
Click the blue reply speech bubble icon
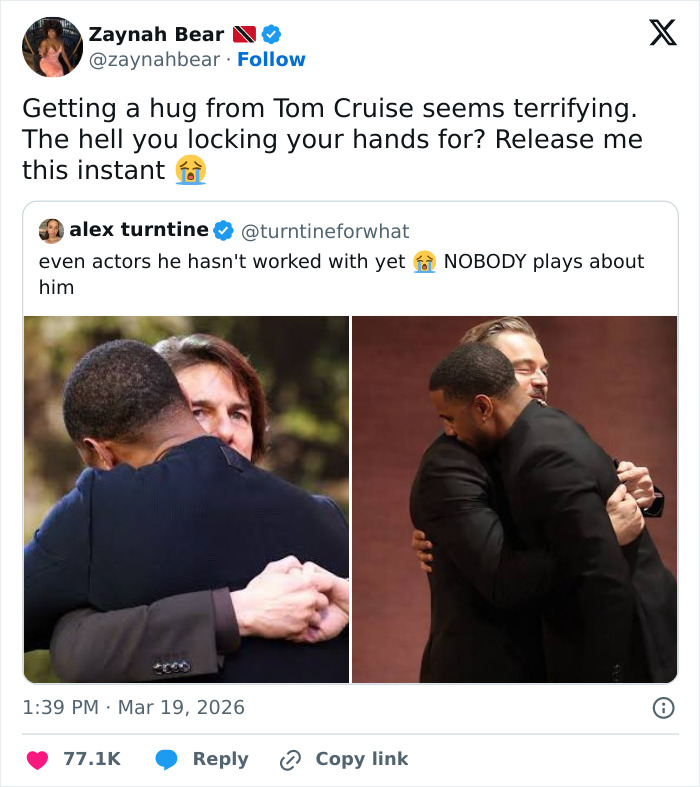[168, 759]
